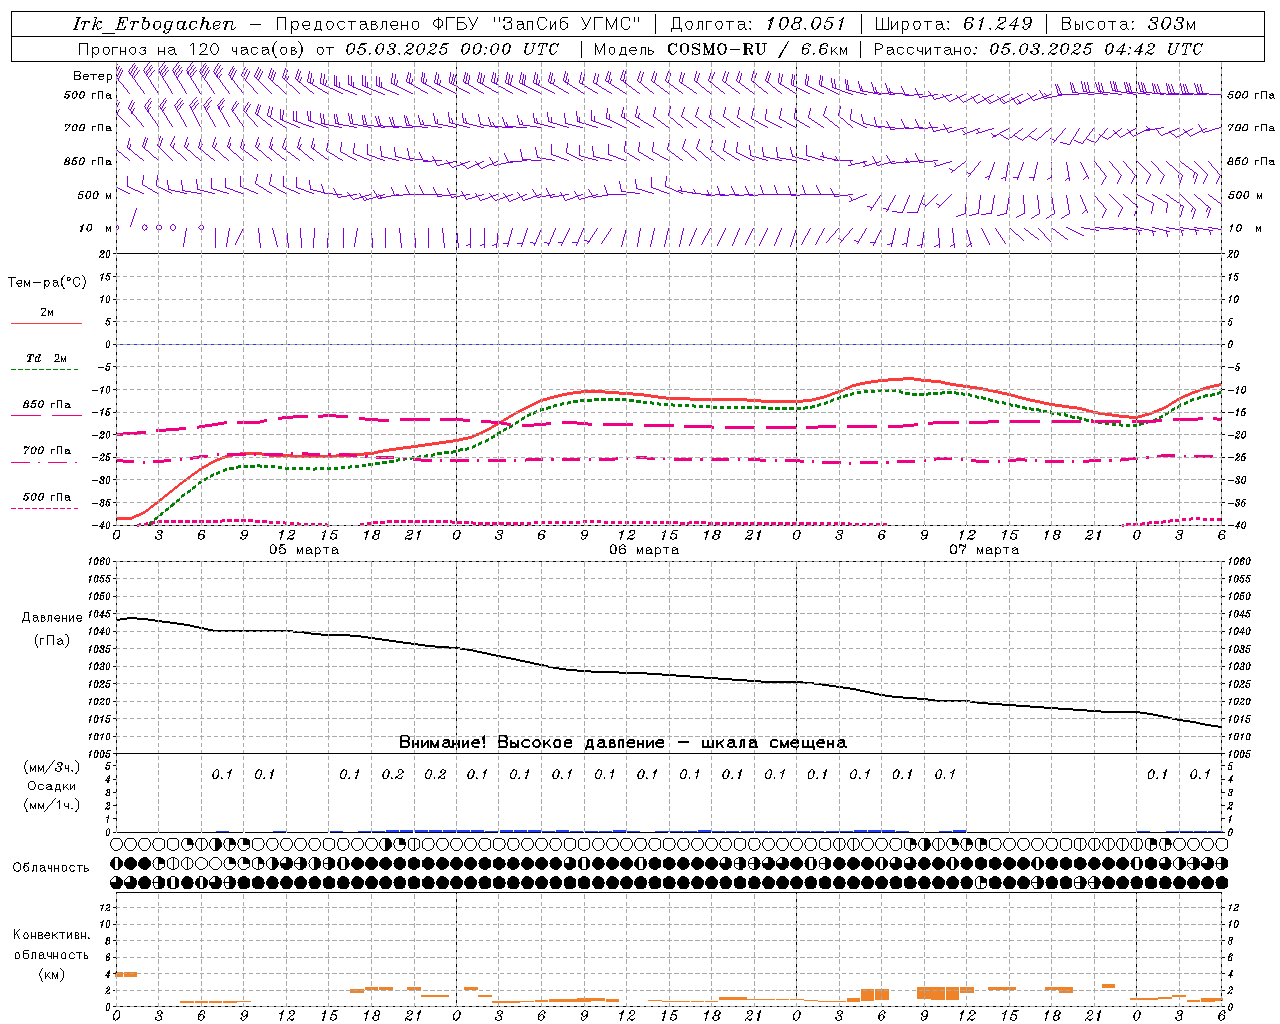Click the right-side 500 гПа wind level label
1280x1024 pixels.
(x=1251, y=95)
